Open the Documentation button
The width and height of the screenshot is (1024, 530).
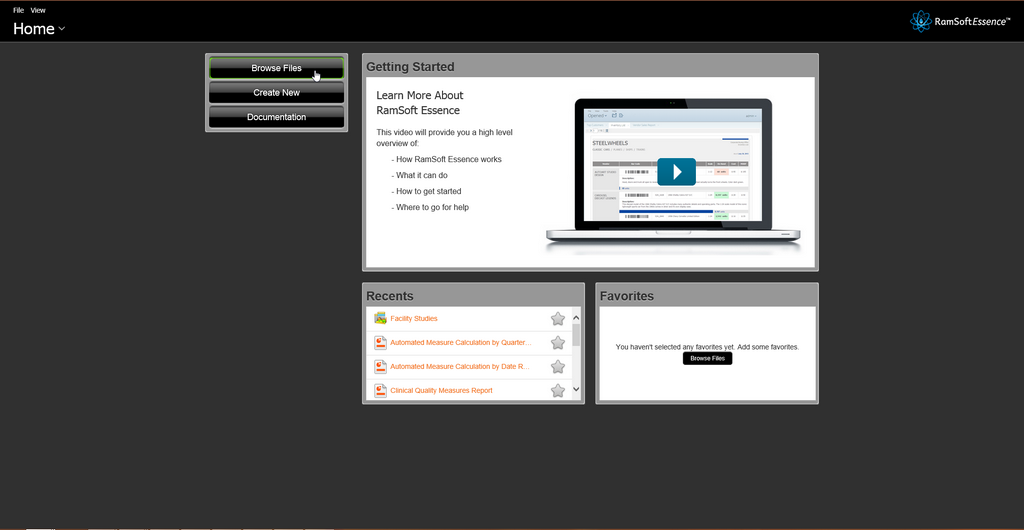[x=276, y=117]
